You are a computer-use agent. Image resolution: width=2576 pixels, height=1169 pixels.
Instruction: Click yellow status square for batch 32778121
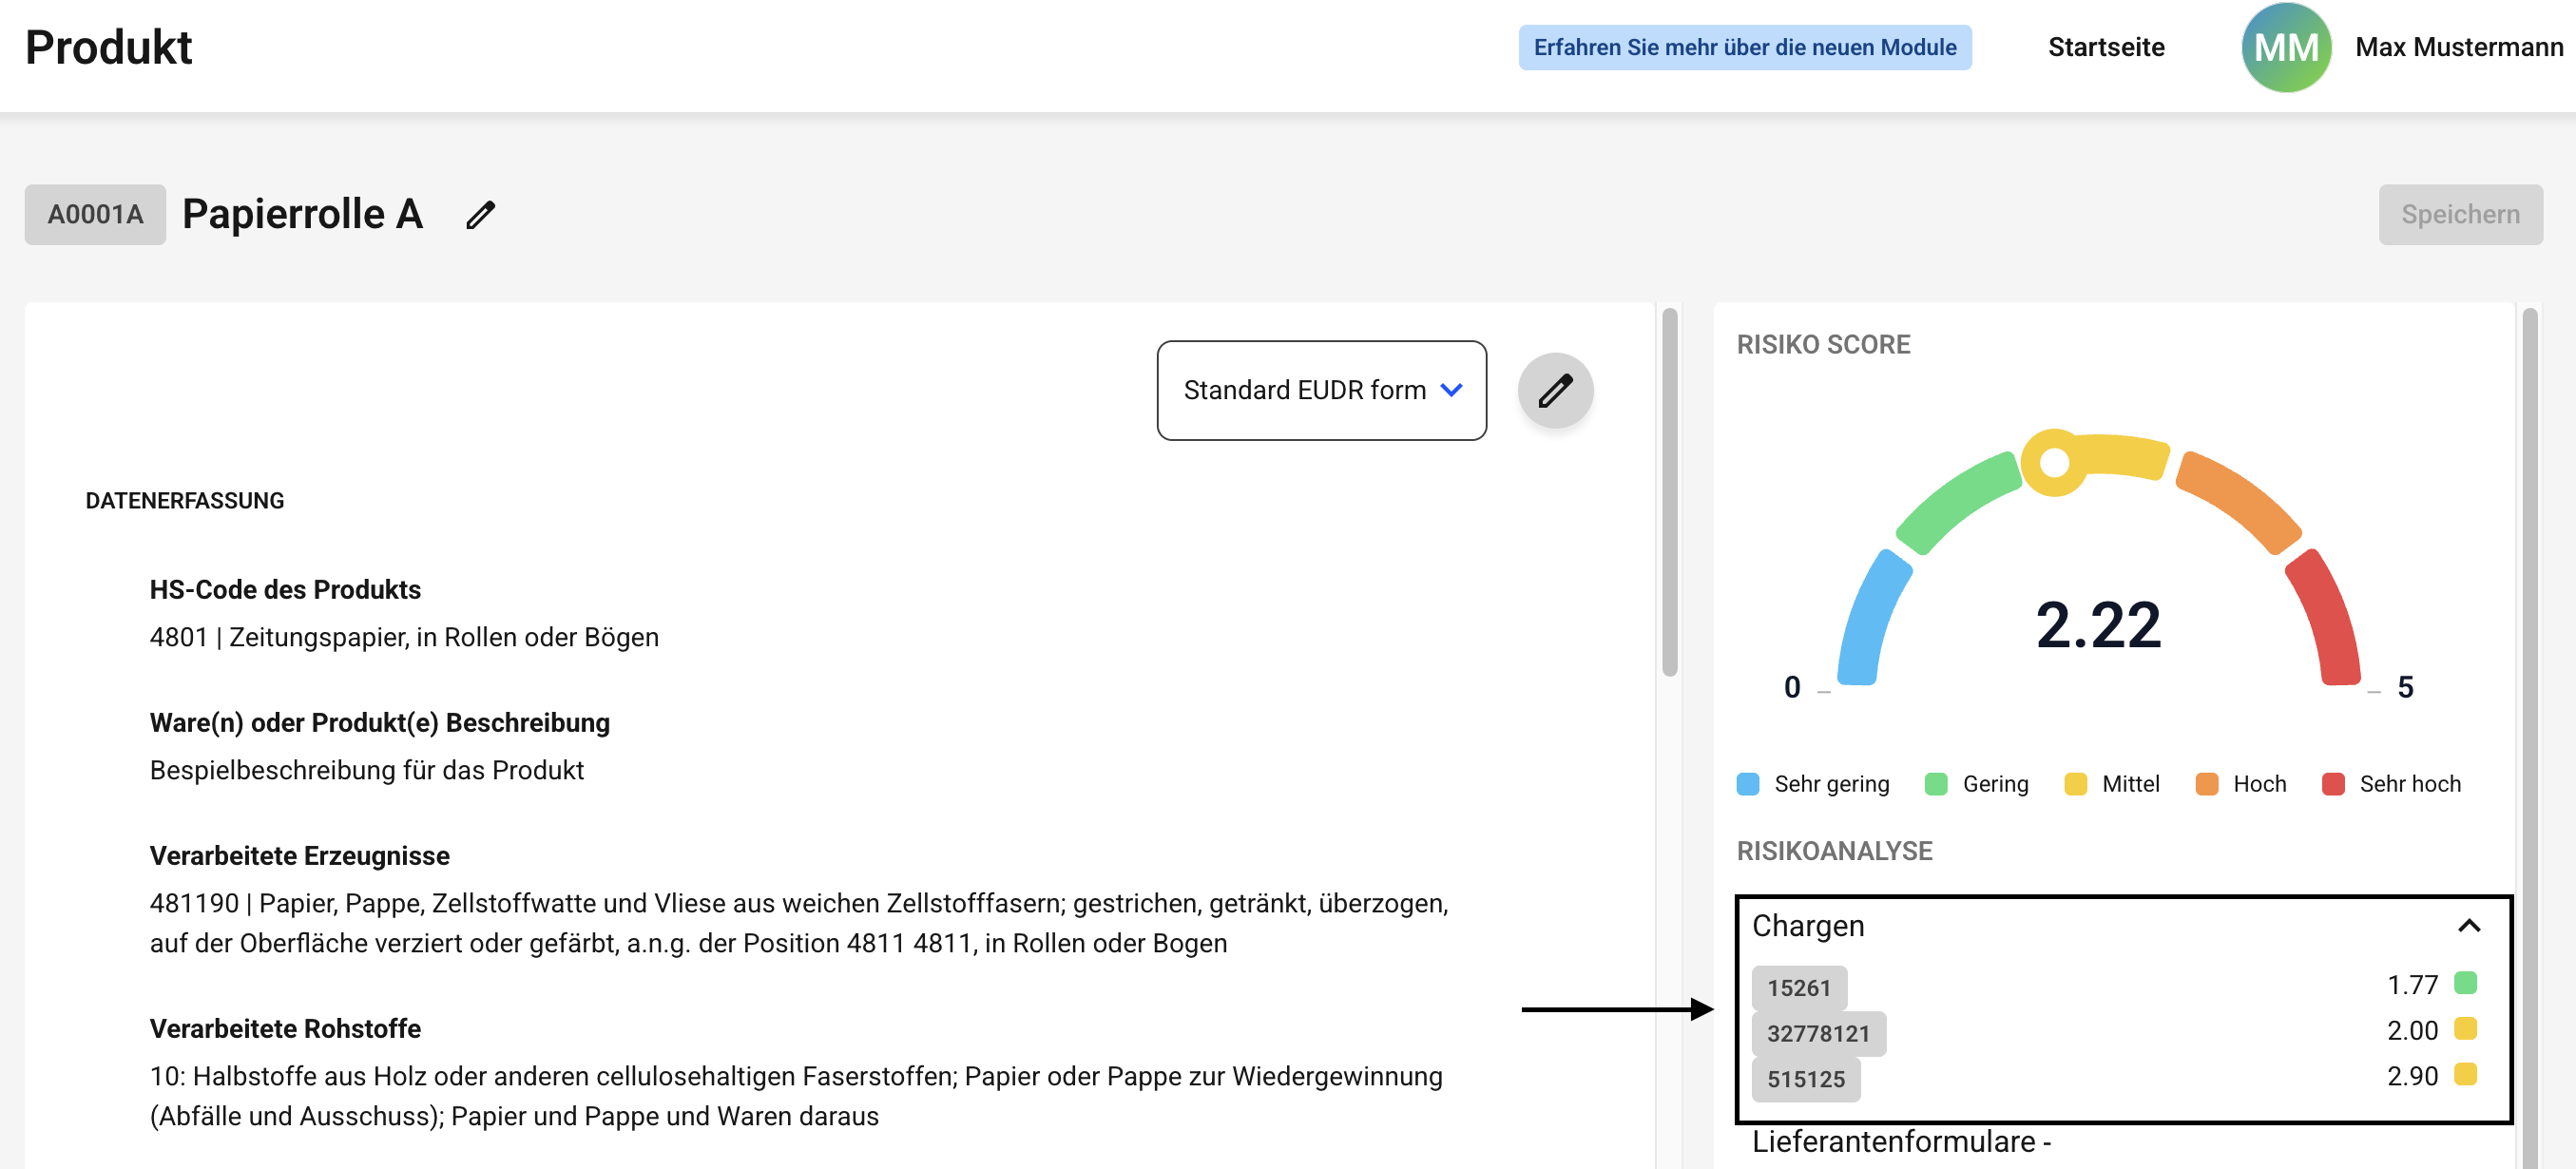click(2465, 1029)
